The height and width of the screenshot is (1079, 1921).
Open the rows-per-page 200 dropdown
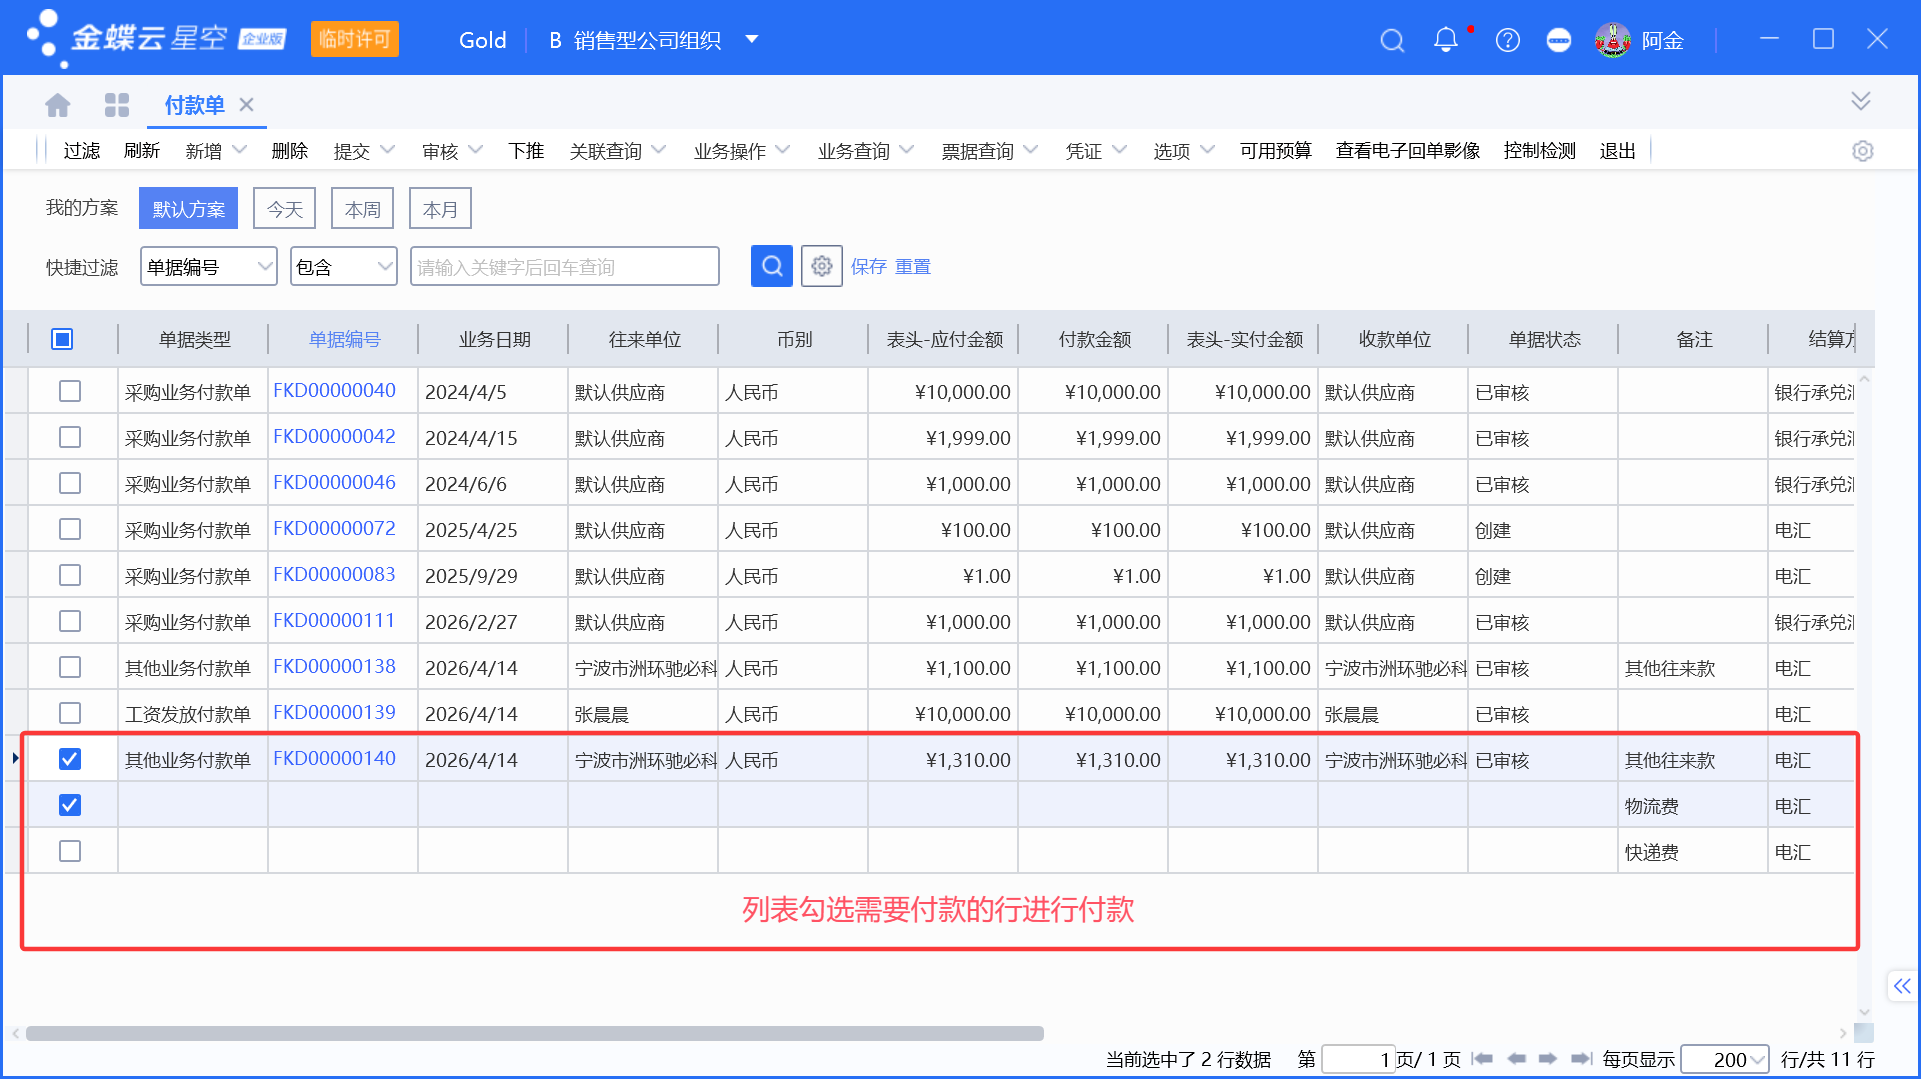[x=1725, y=1059]
